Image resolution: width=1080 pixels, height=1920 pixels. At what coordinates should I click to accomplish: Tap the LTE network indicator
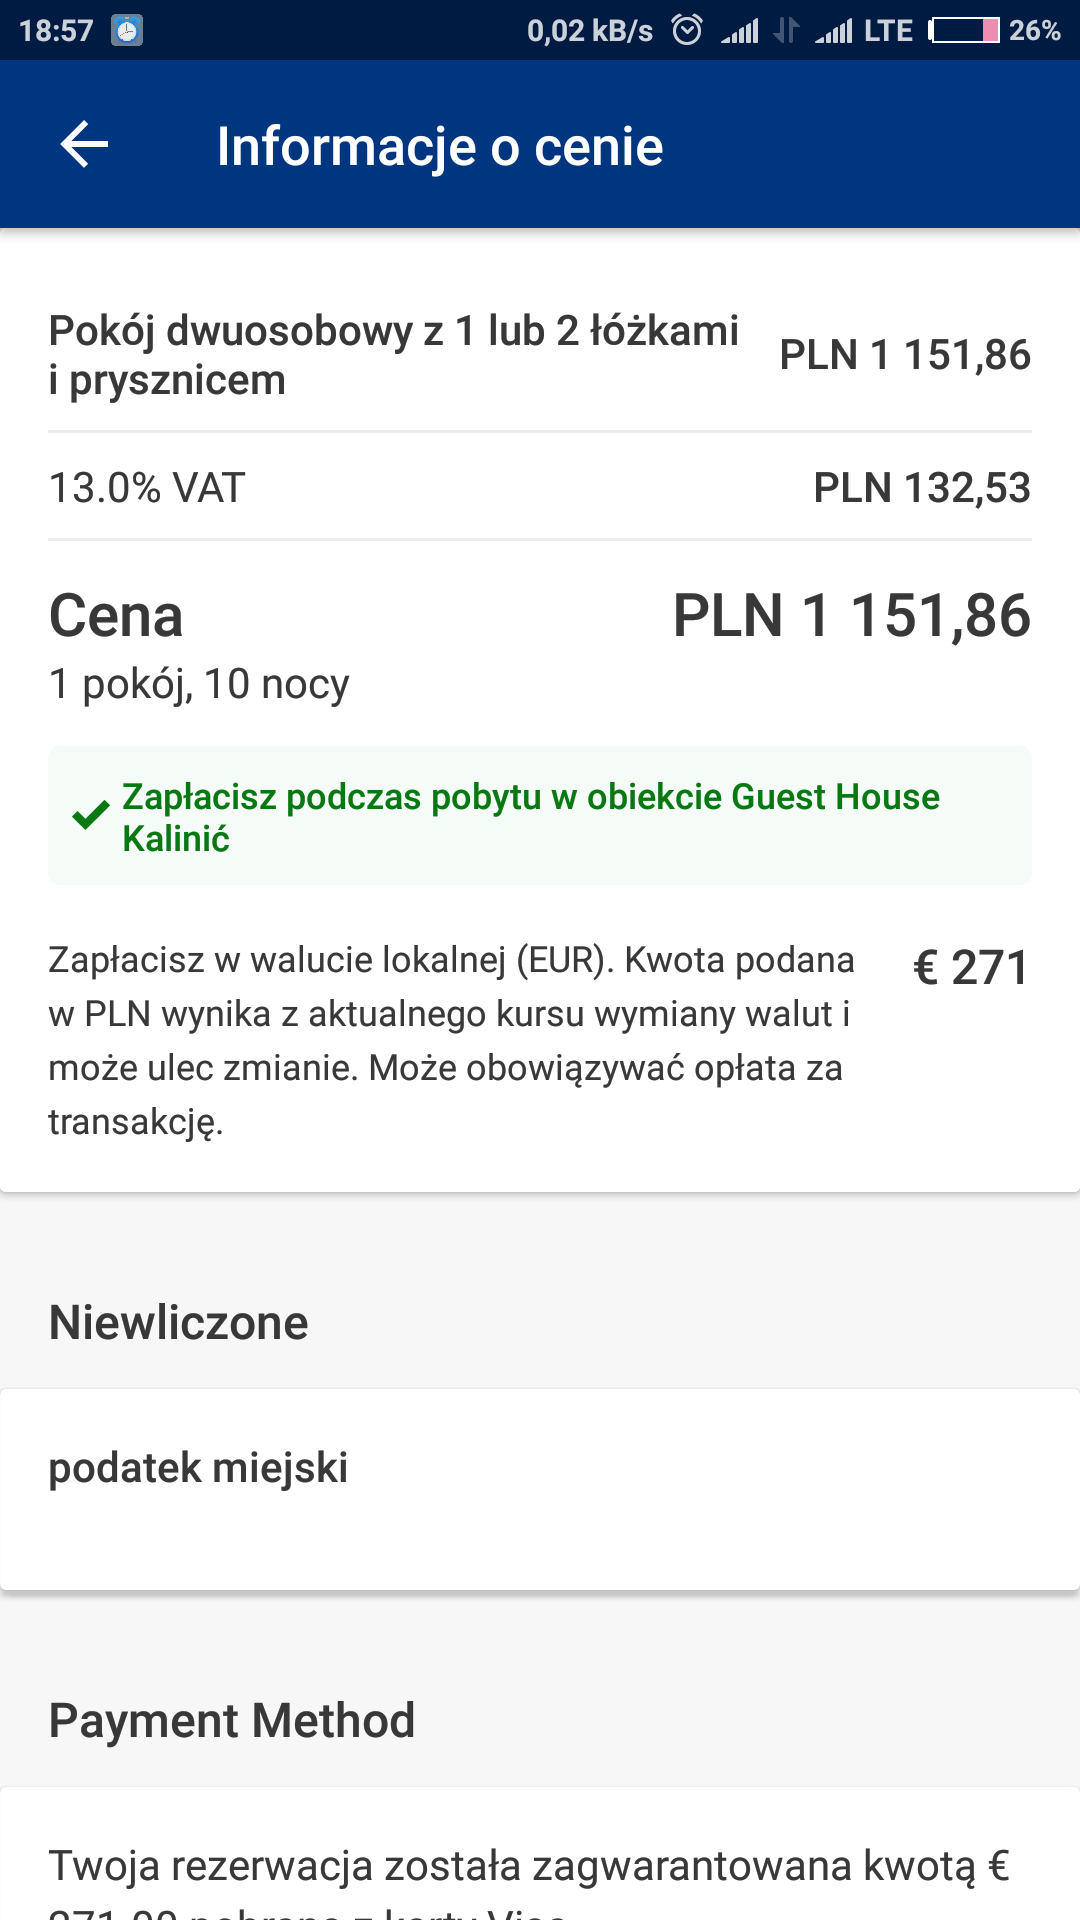tap(888, 31)
